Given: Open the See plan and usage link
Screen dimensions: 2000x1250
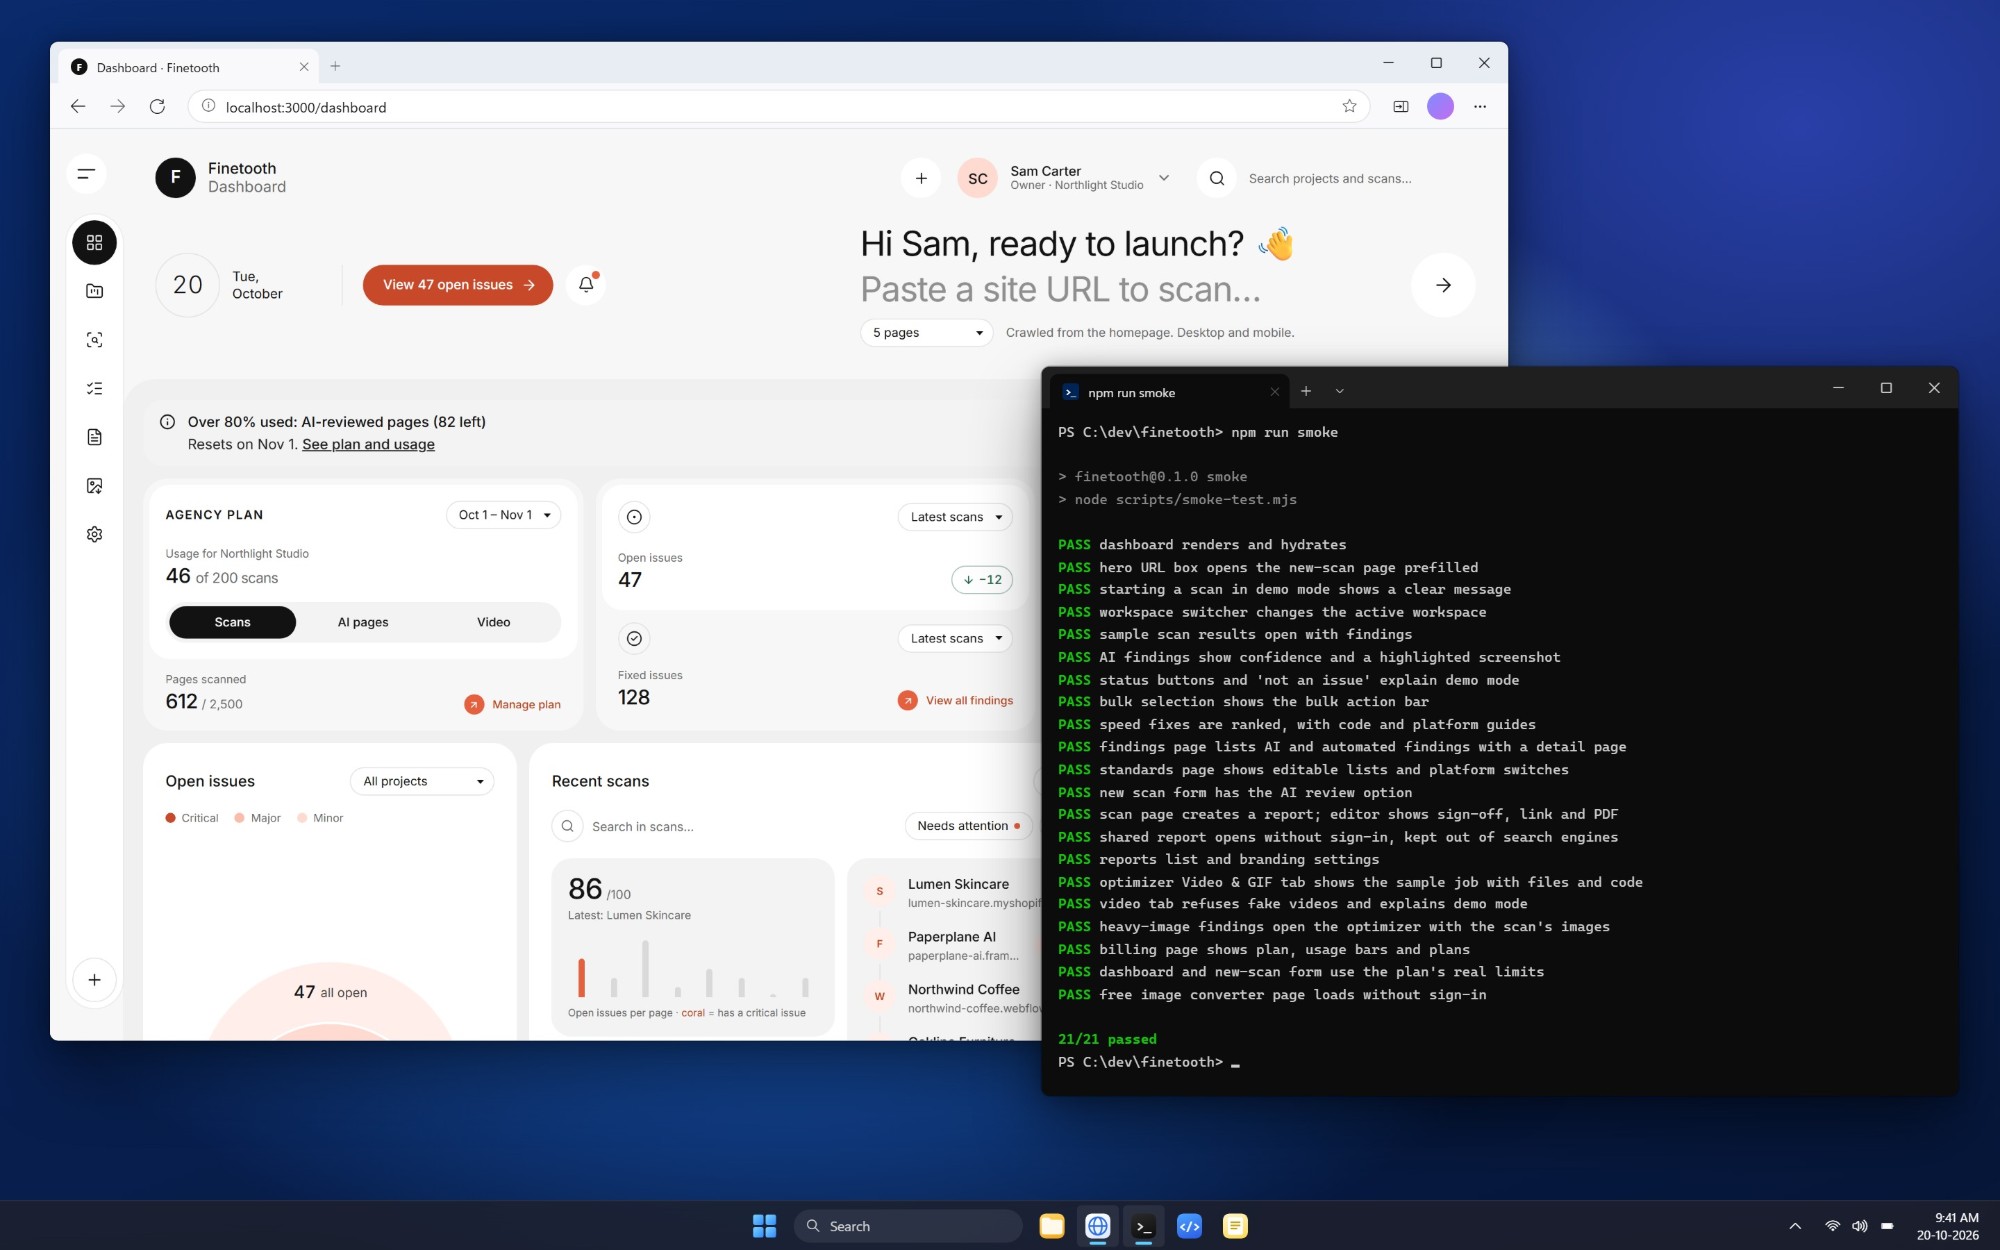Looking at the screenshot, I should point(368,445).
